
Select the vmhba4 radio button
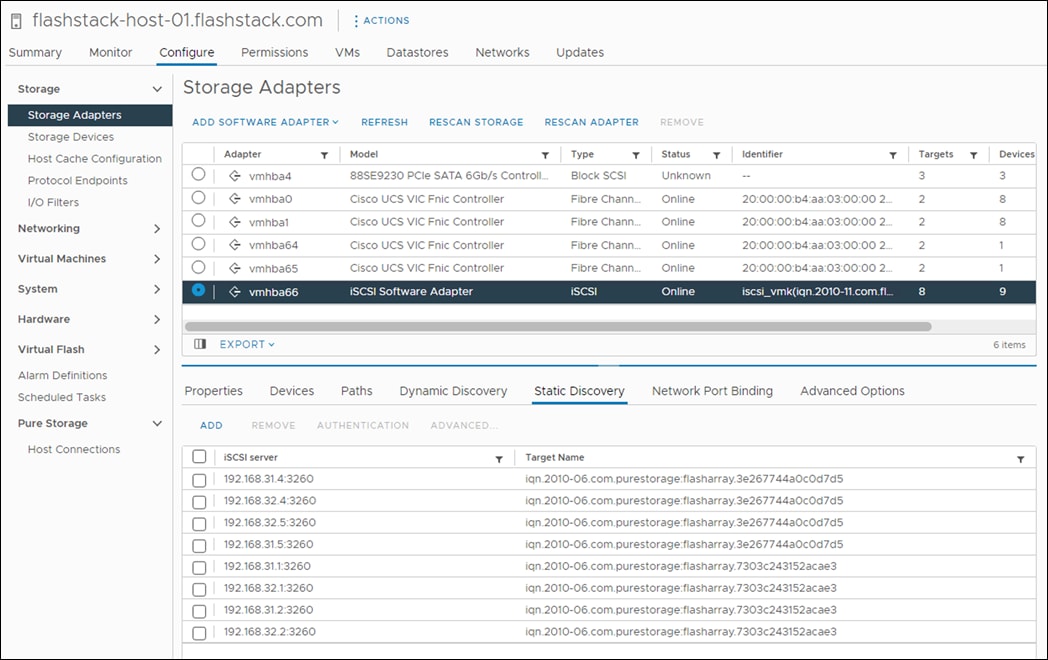(x=197, y=176)
